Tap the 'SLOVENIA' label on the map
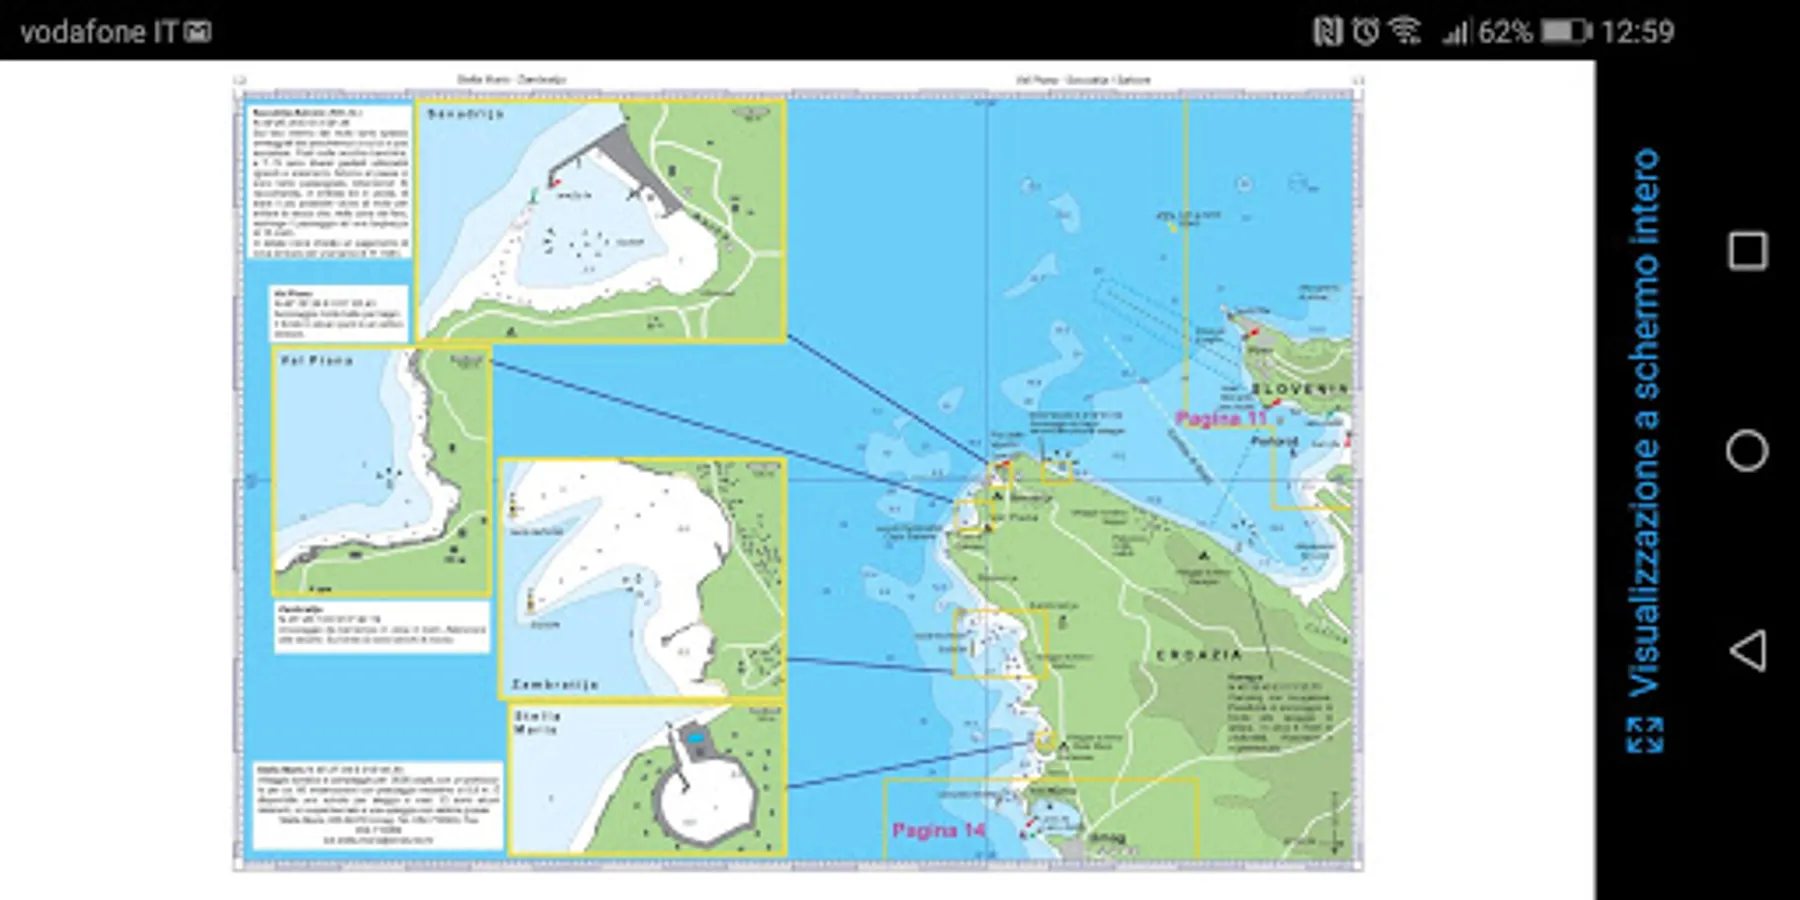 (1299, 388)
